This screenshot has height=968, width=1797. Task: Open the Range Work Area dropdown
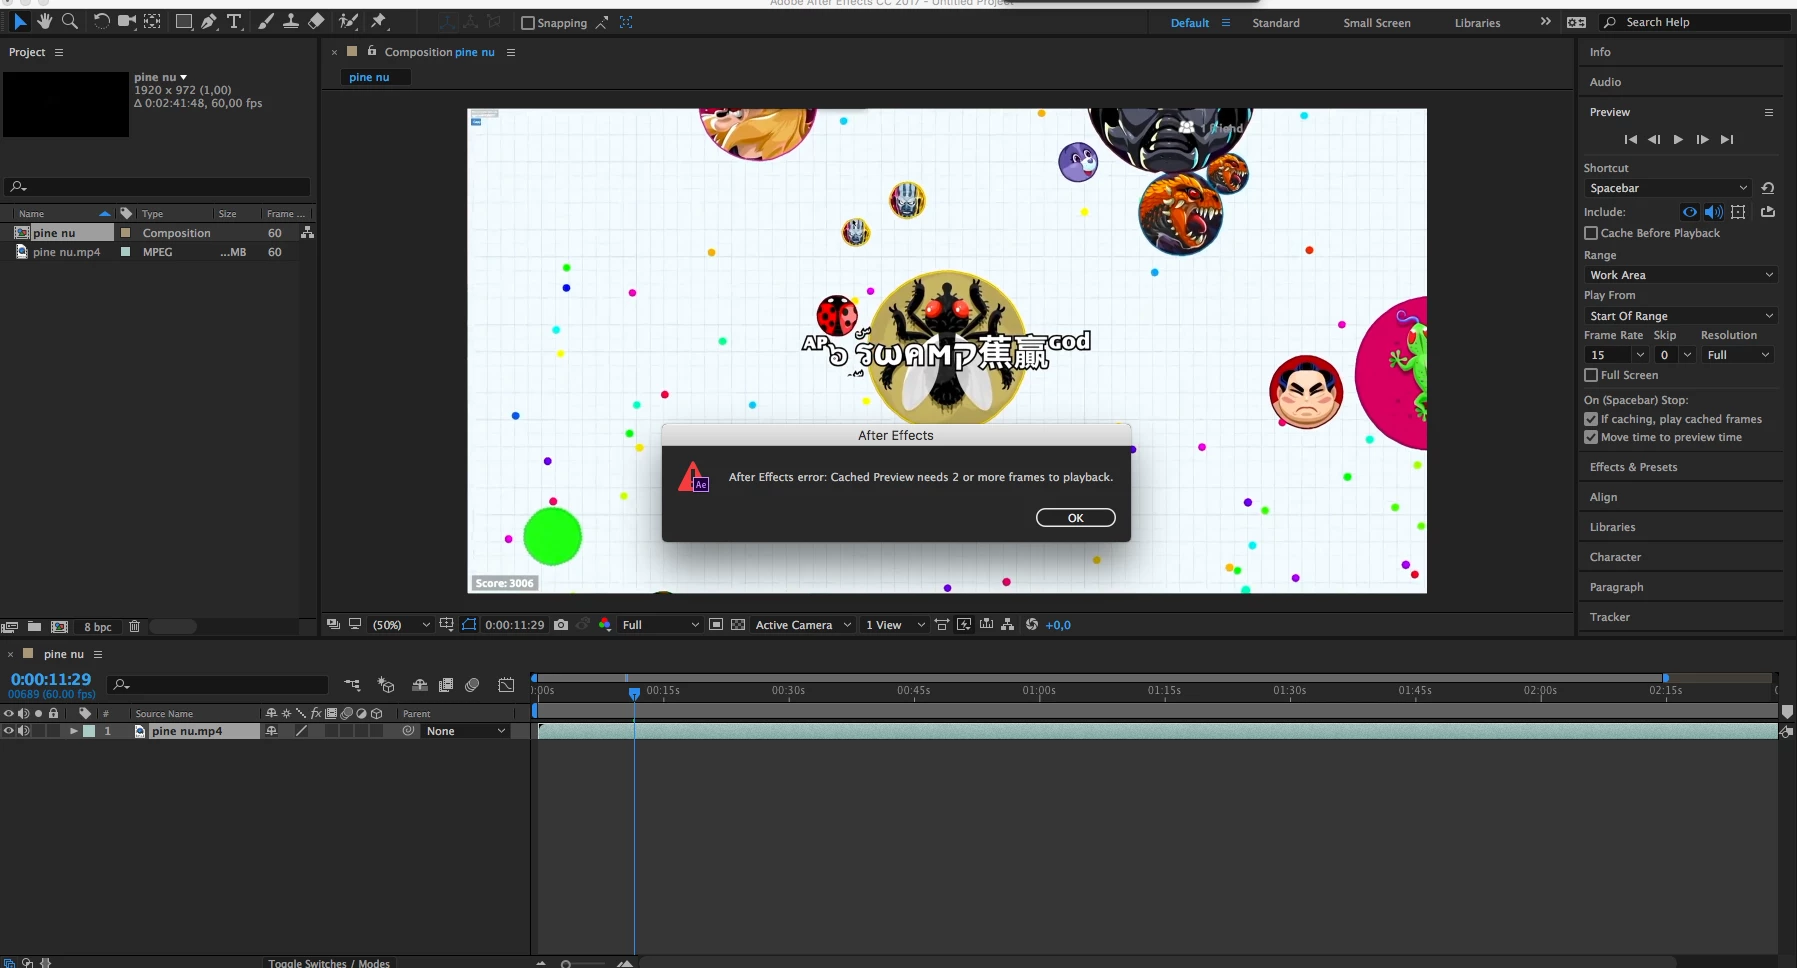pyautogui.click(x=1680, y=275)
